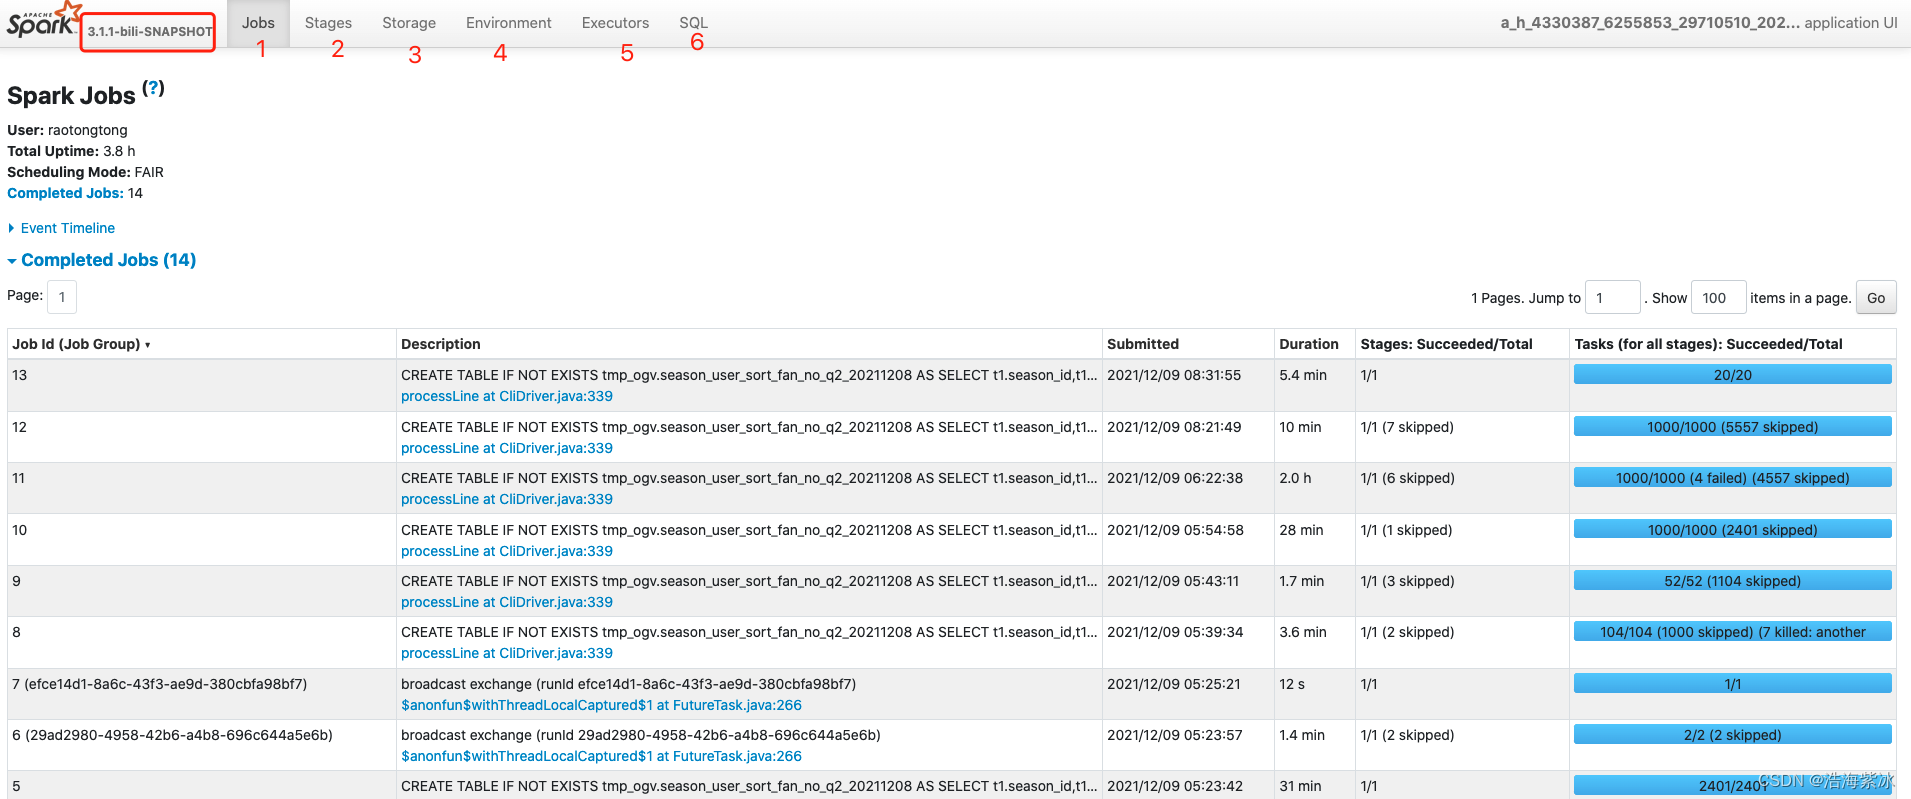Click the 20/20 task progress bar
Viewport: 1911px width, 799px height.
(x=1732, y=375)
